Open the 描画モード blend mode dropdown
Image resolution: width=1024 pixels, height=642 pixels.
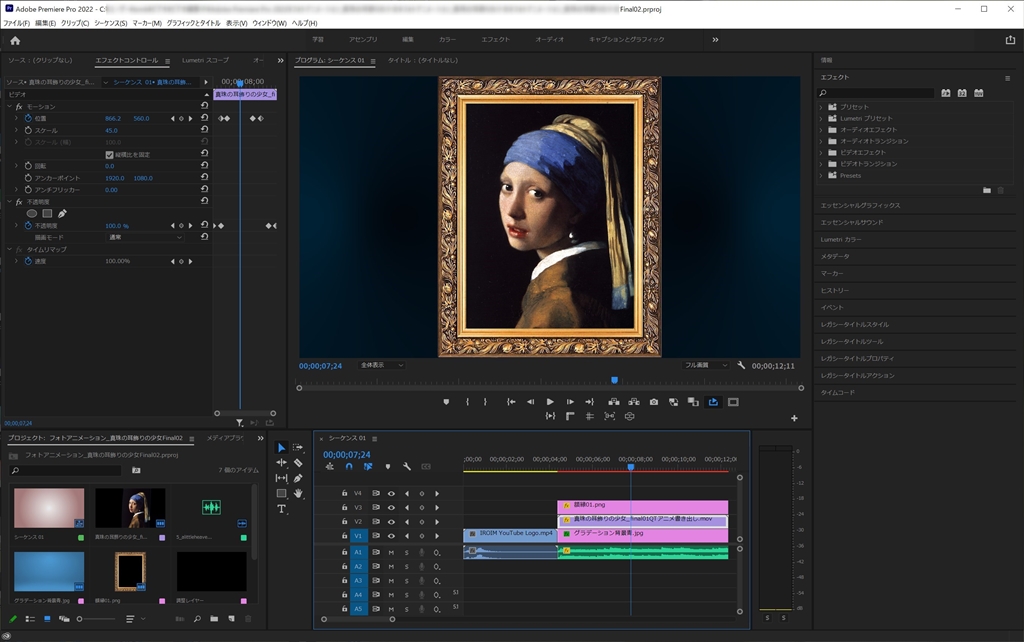[145, 237]
